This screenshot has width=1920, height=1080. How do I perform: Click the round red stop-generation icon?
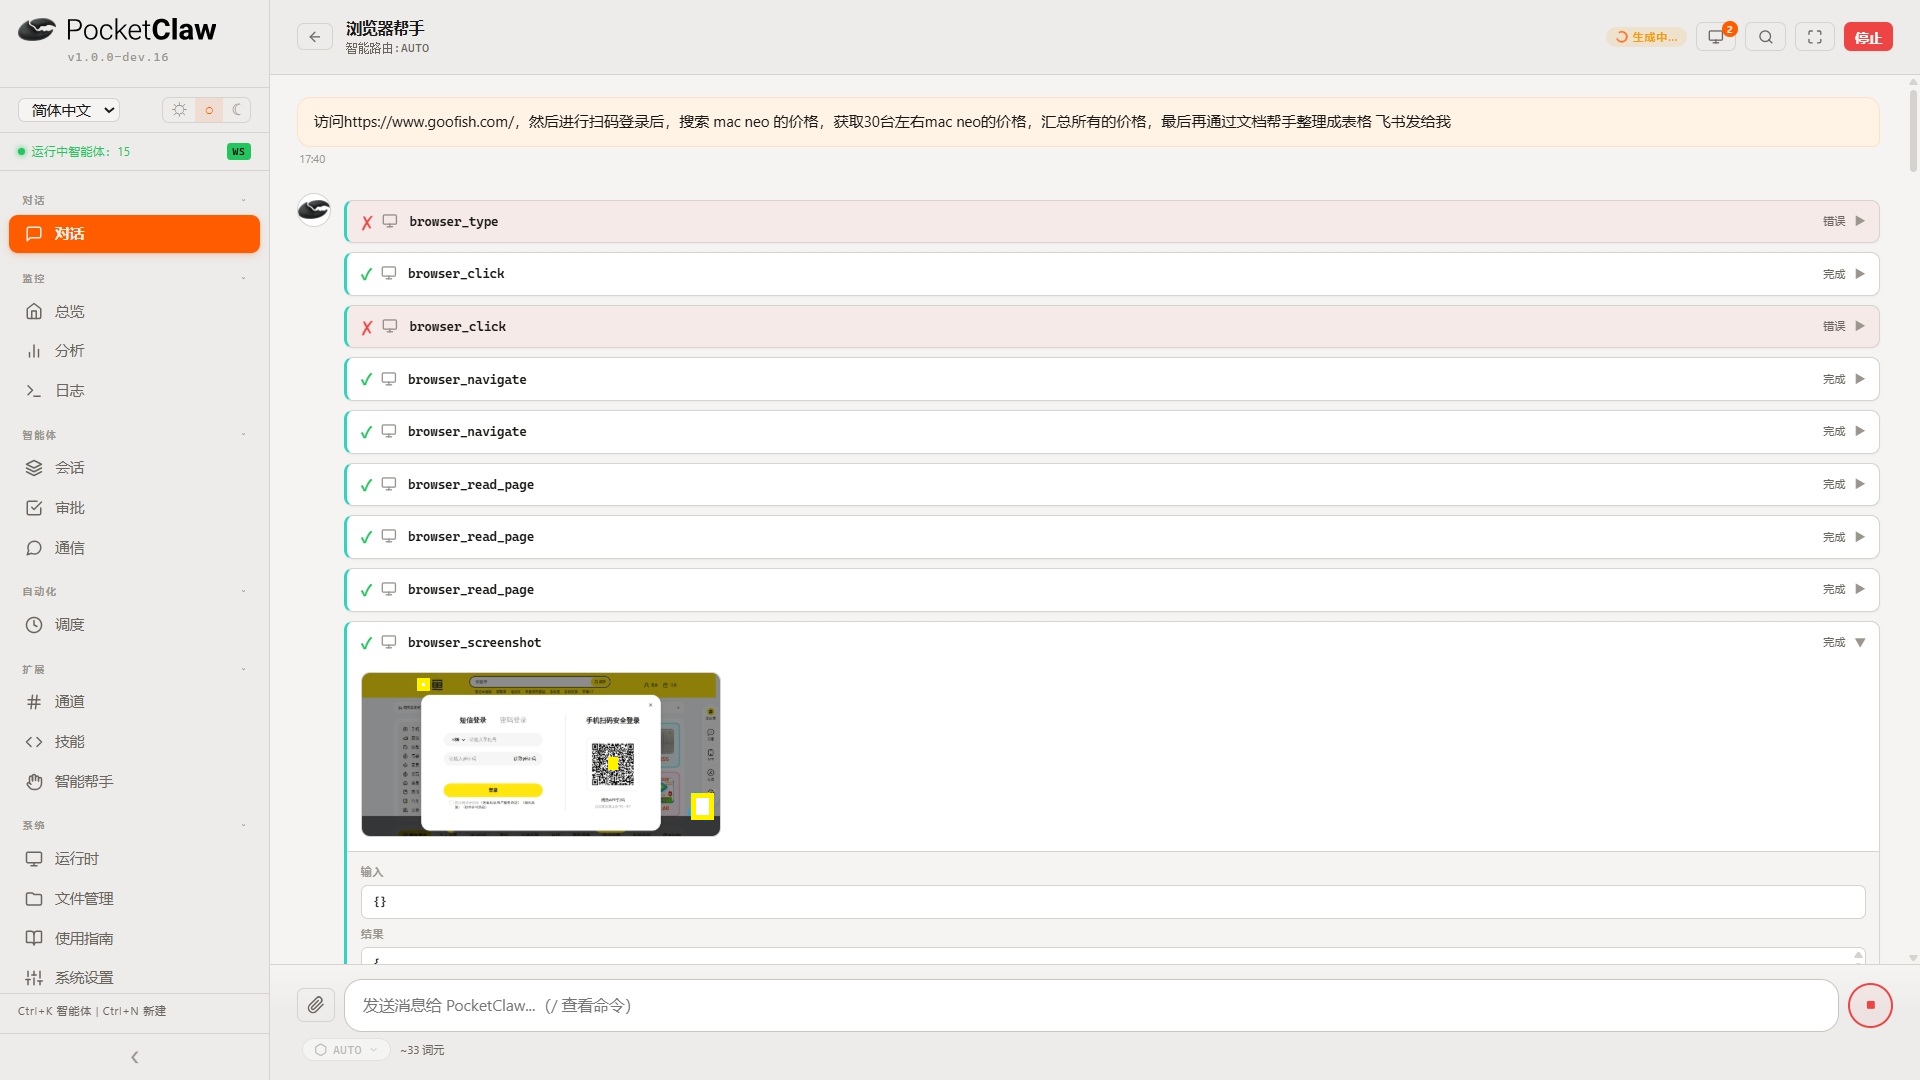pos(1870,1005)
